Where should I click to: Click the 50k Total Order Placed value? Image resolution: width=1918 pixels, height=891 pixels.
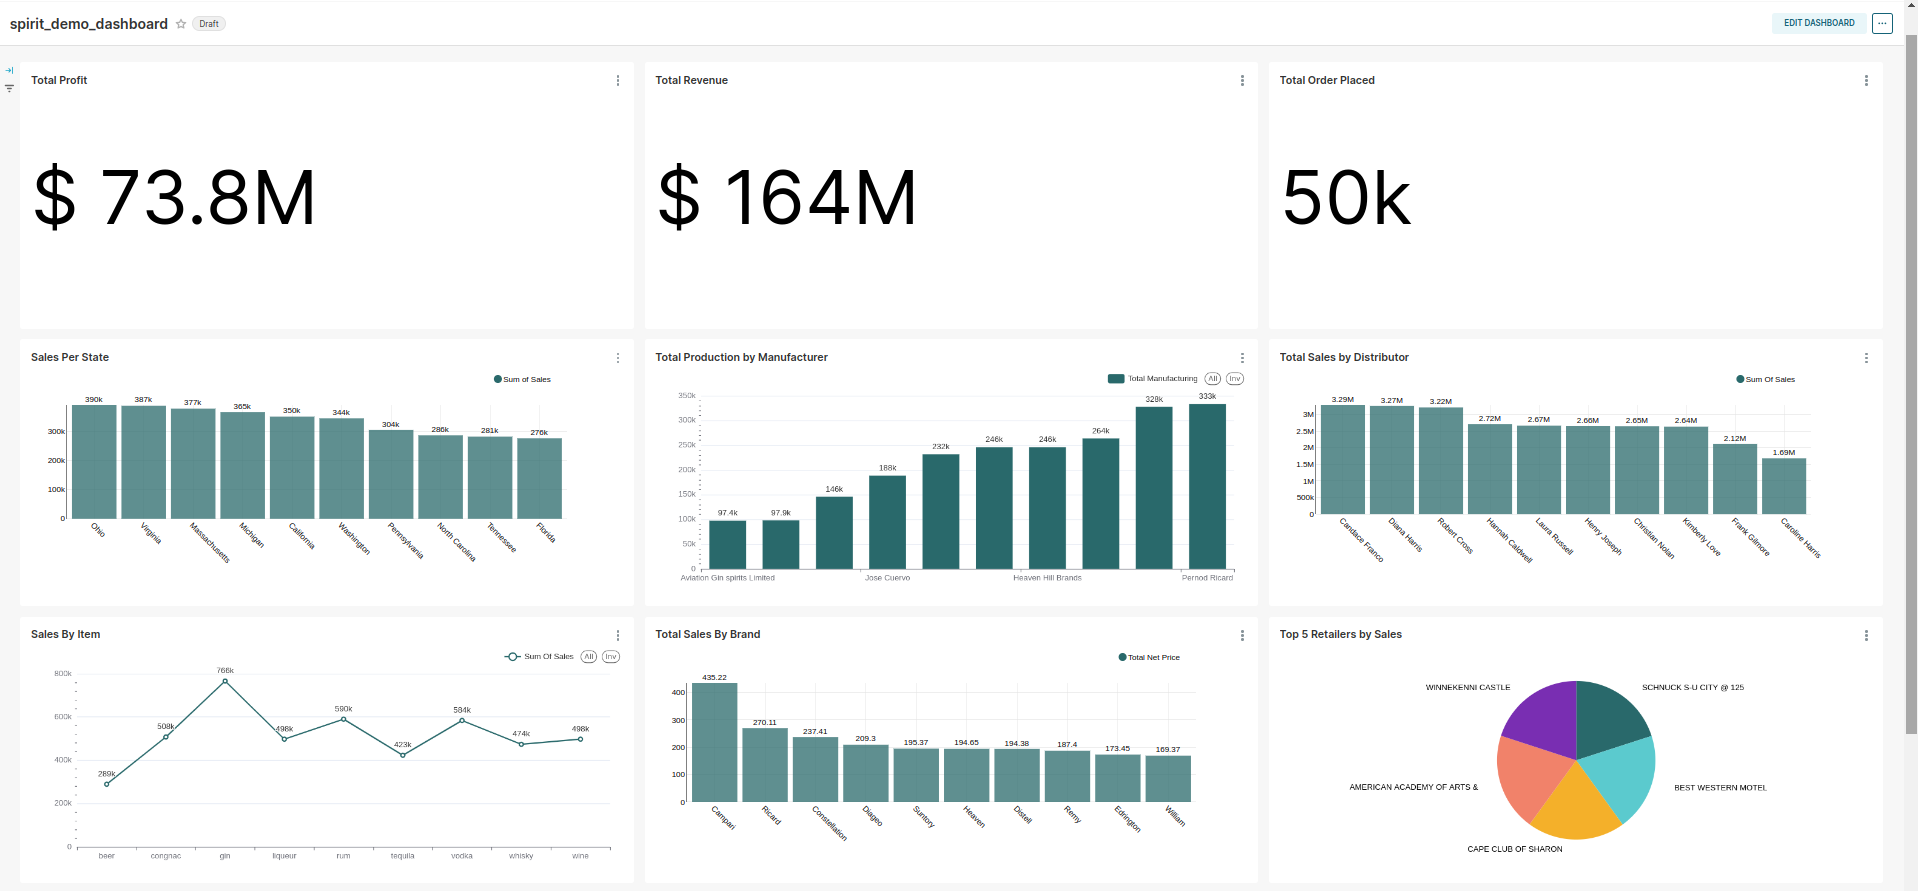(1347, 198)
